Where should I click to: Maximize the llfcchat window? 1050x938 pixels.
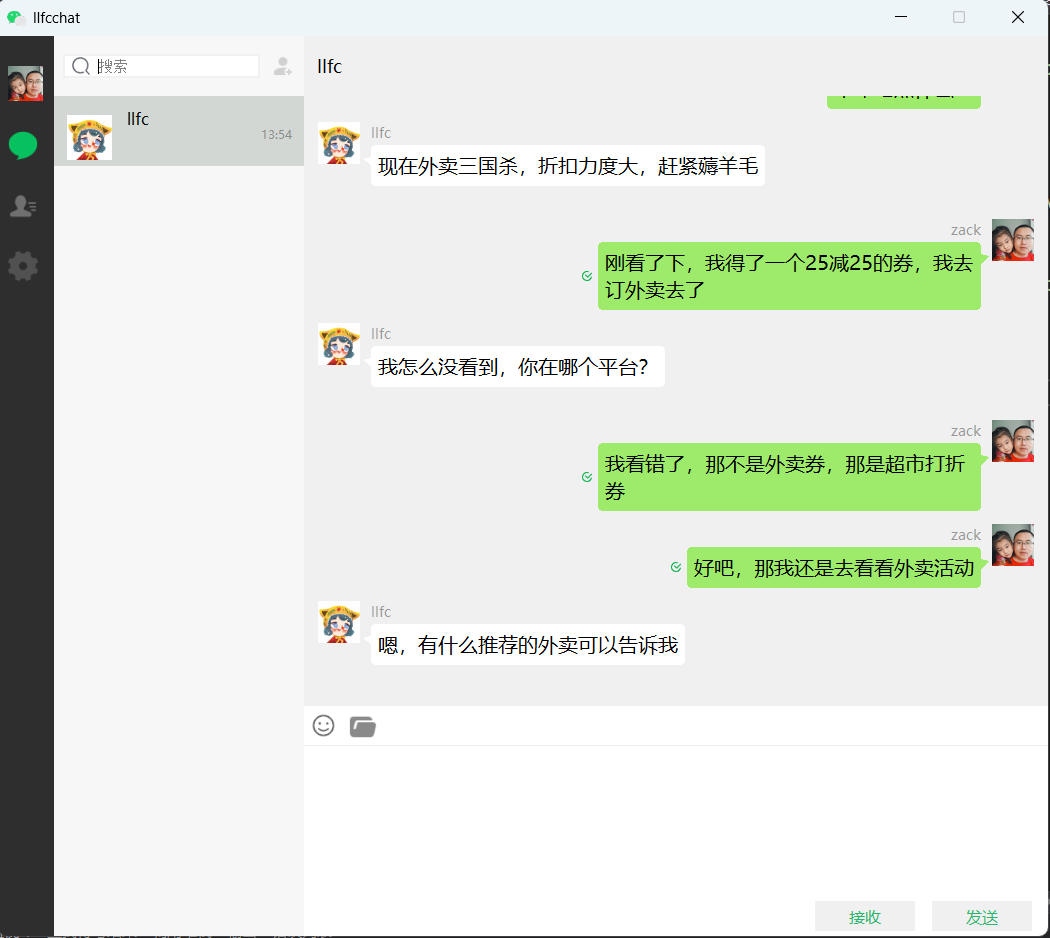point(959,17)
